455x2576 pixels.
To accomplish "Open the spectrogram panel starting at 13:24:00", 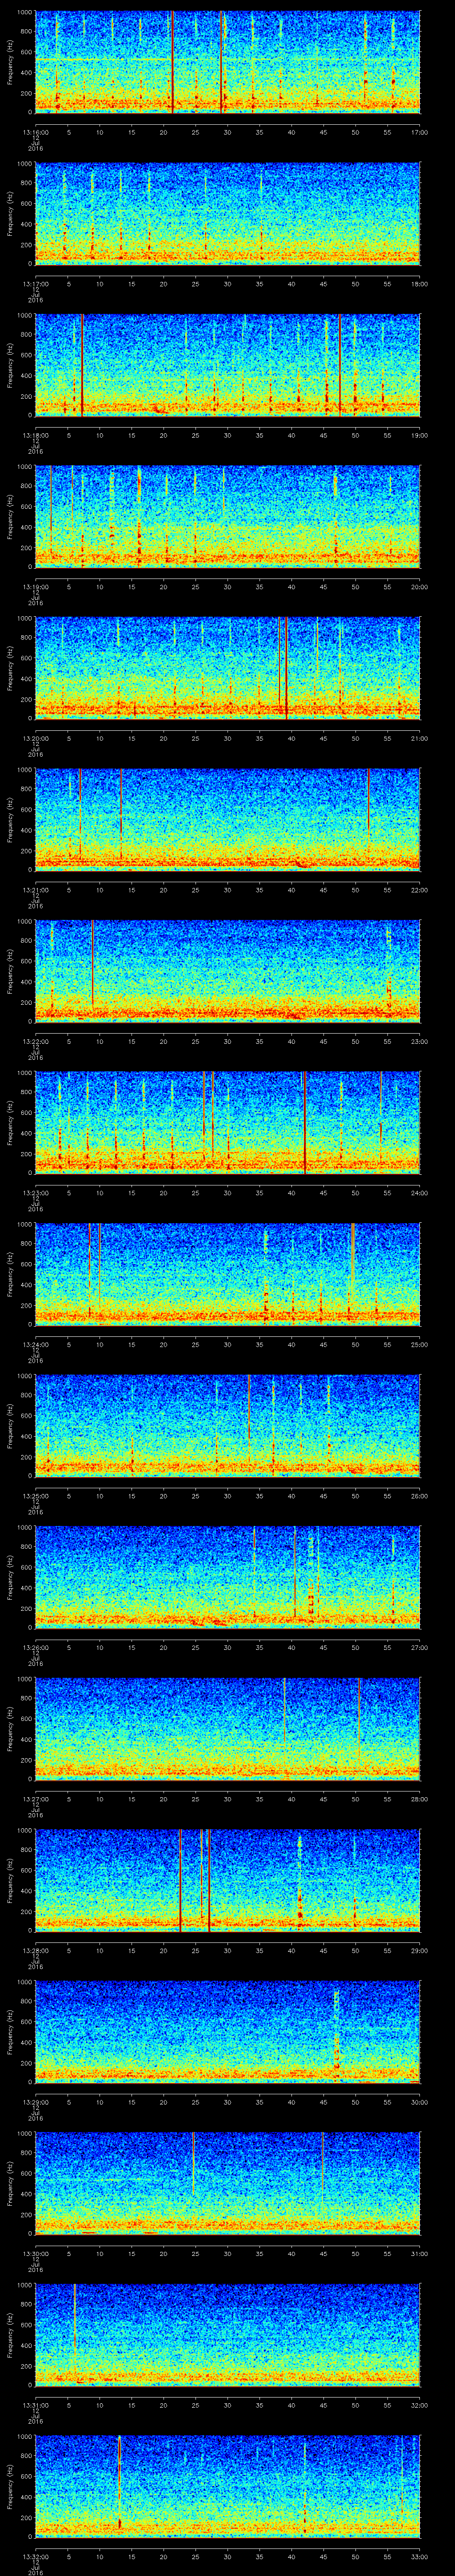I will (x=228, y=1274).
